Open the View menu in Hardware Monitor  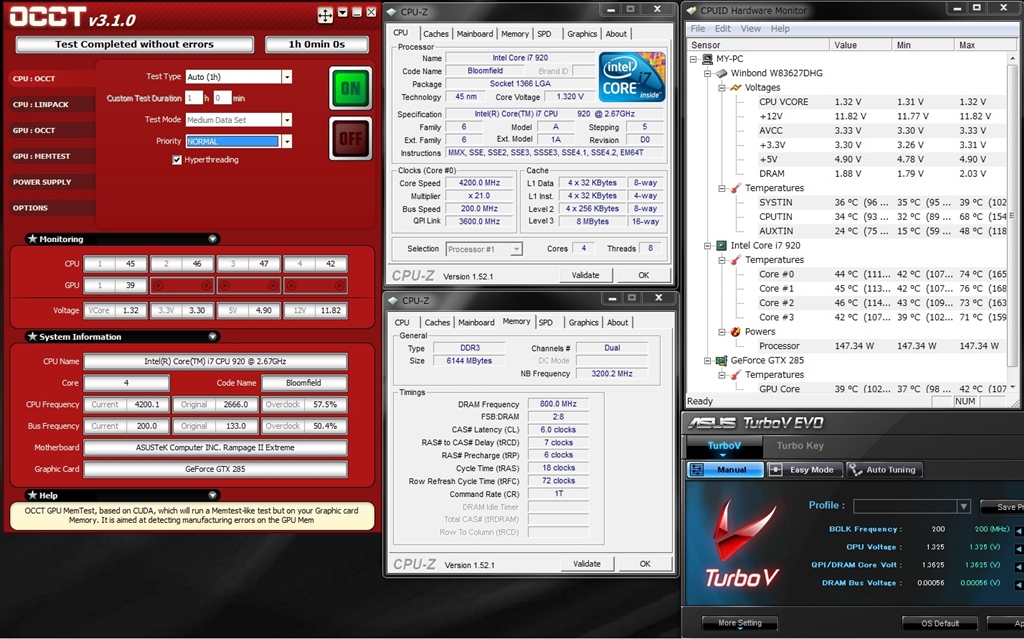tap(751, 29)
